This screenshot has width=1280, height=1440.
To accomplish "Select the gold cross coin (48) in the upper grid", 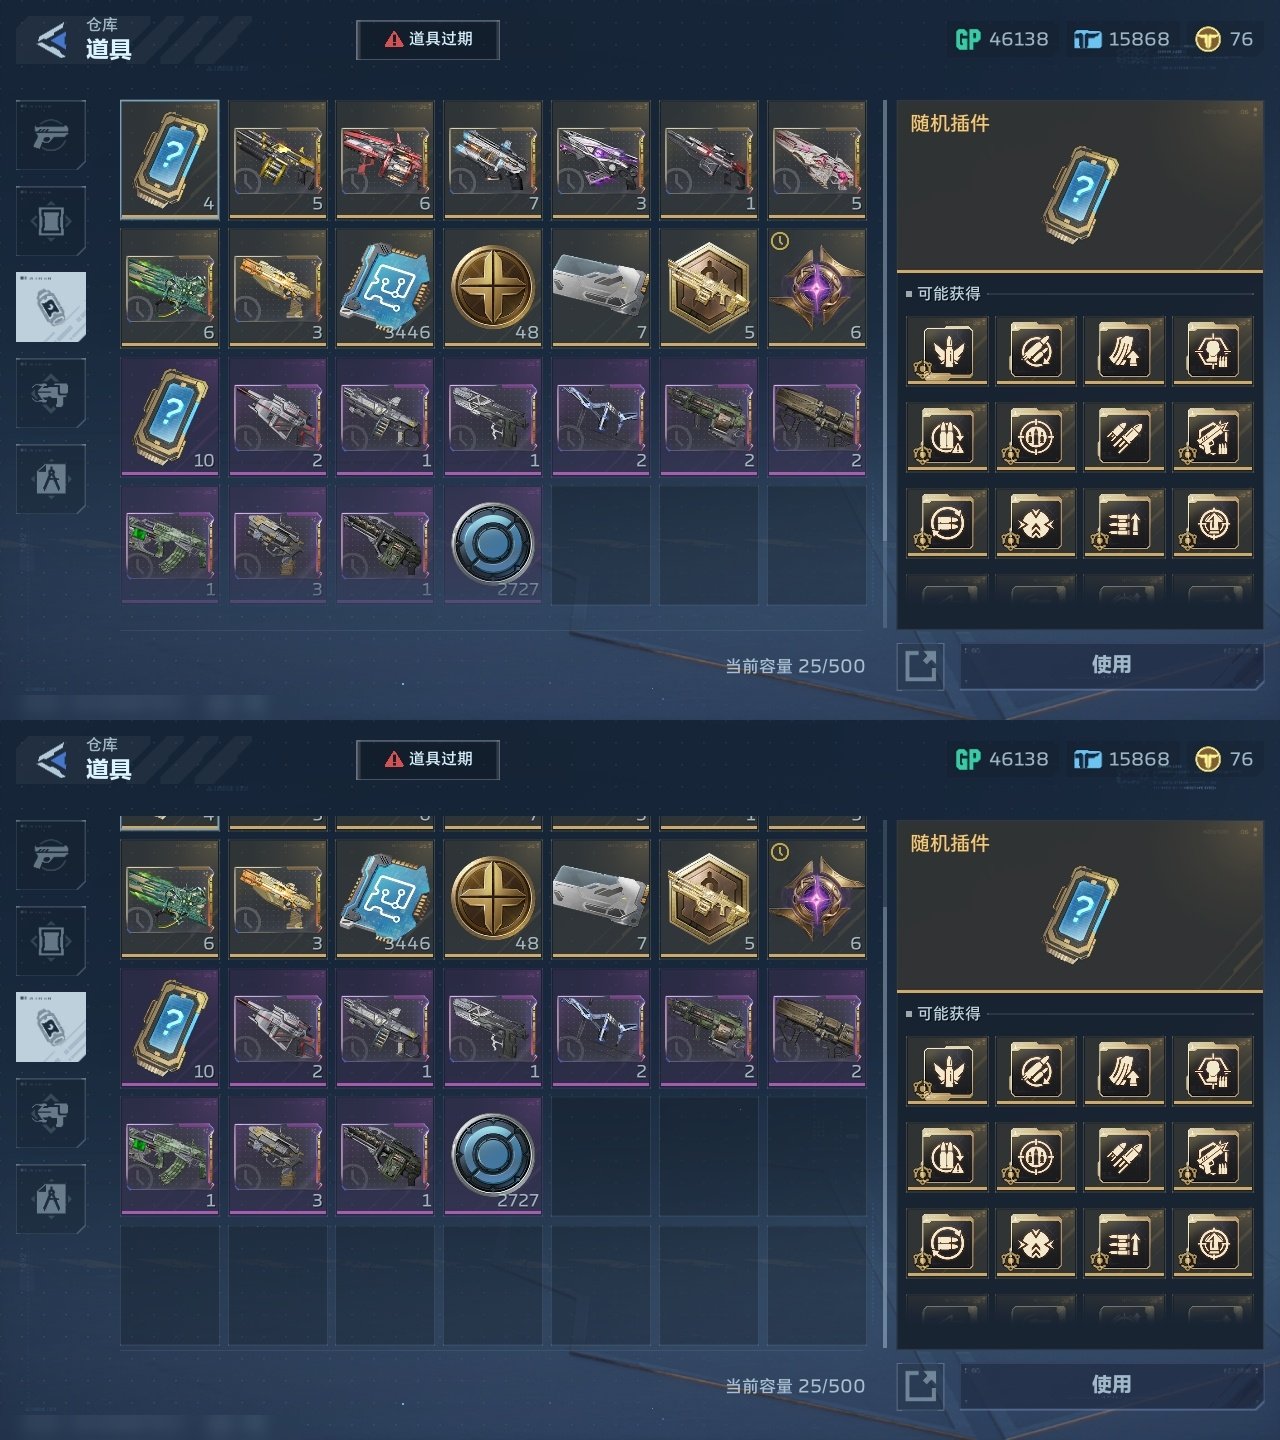I will tap(493, 287).
